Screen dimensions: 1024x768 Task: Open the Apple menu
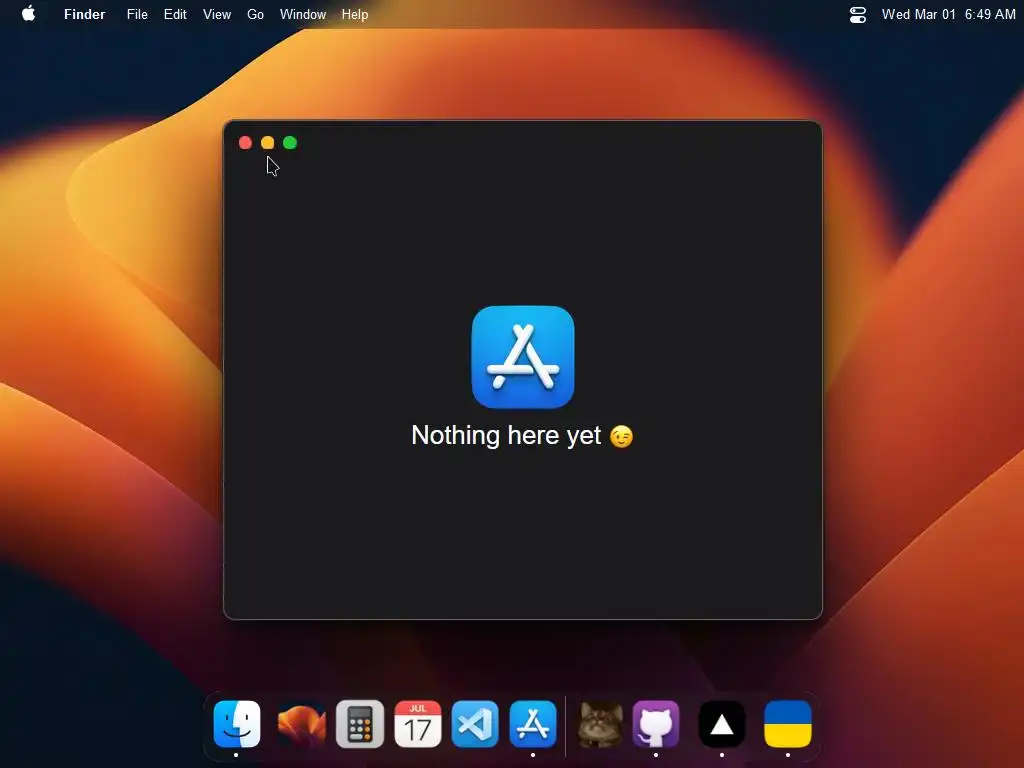[x=28, y=14]
